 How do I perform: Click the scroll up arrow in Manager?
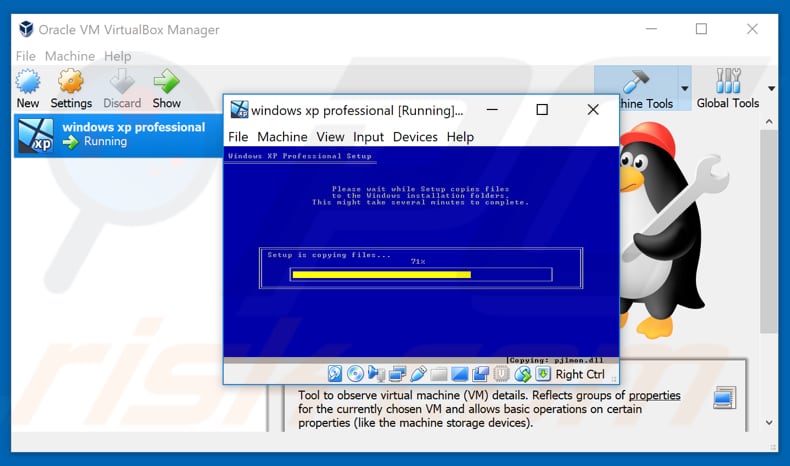pos(769,121)
